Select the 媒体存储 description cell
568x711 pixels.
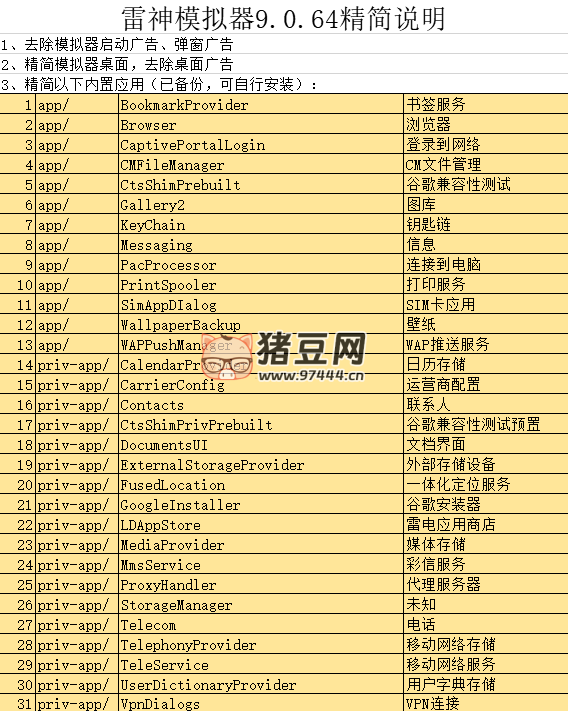pyautogui.click(x=486, y=544)
